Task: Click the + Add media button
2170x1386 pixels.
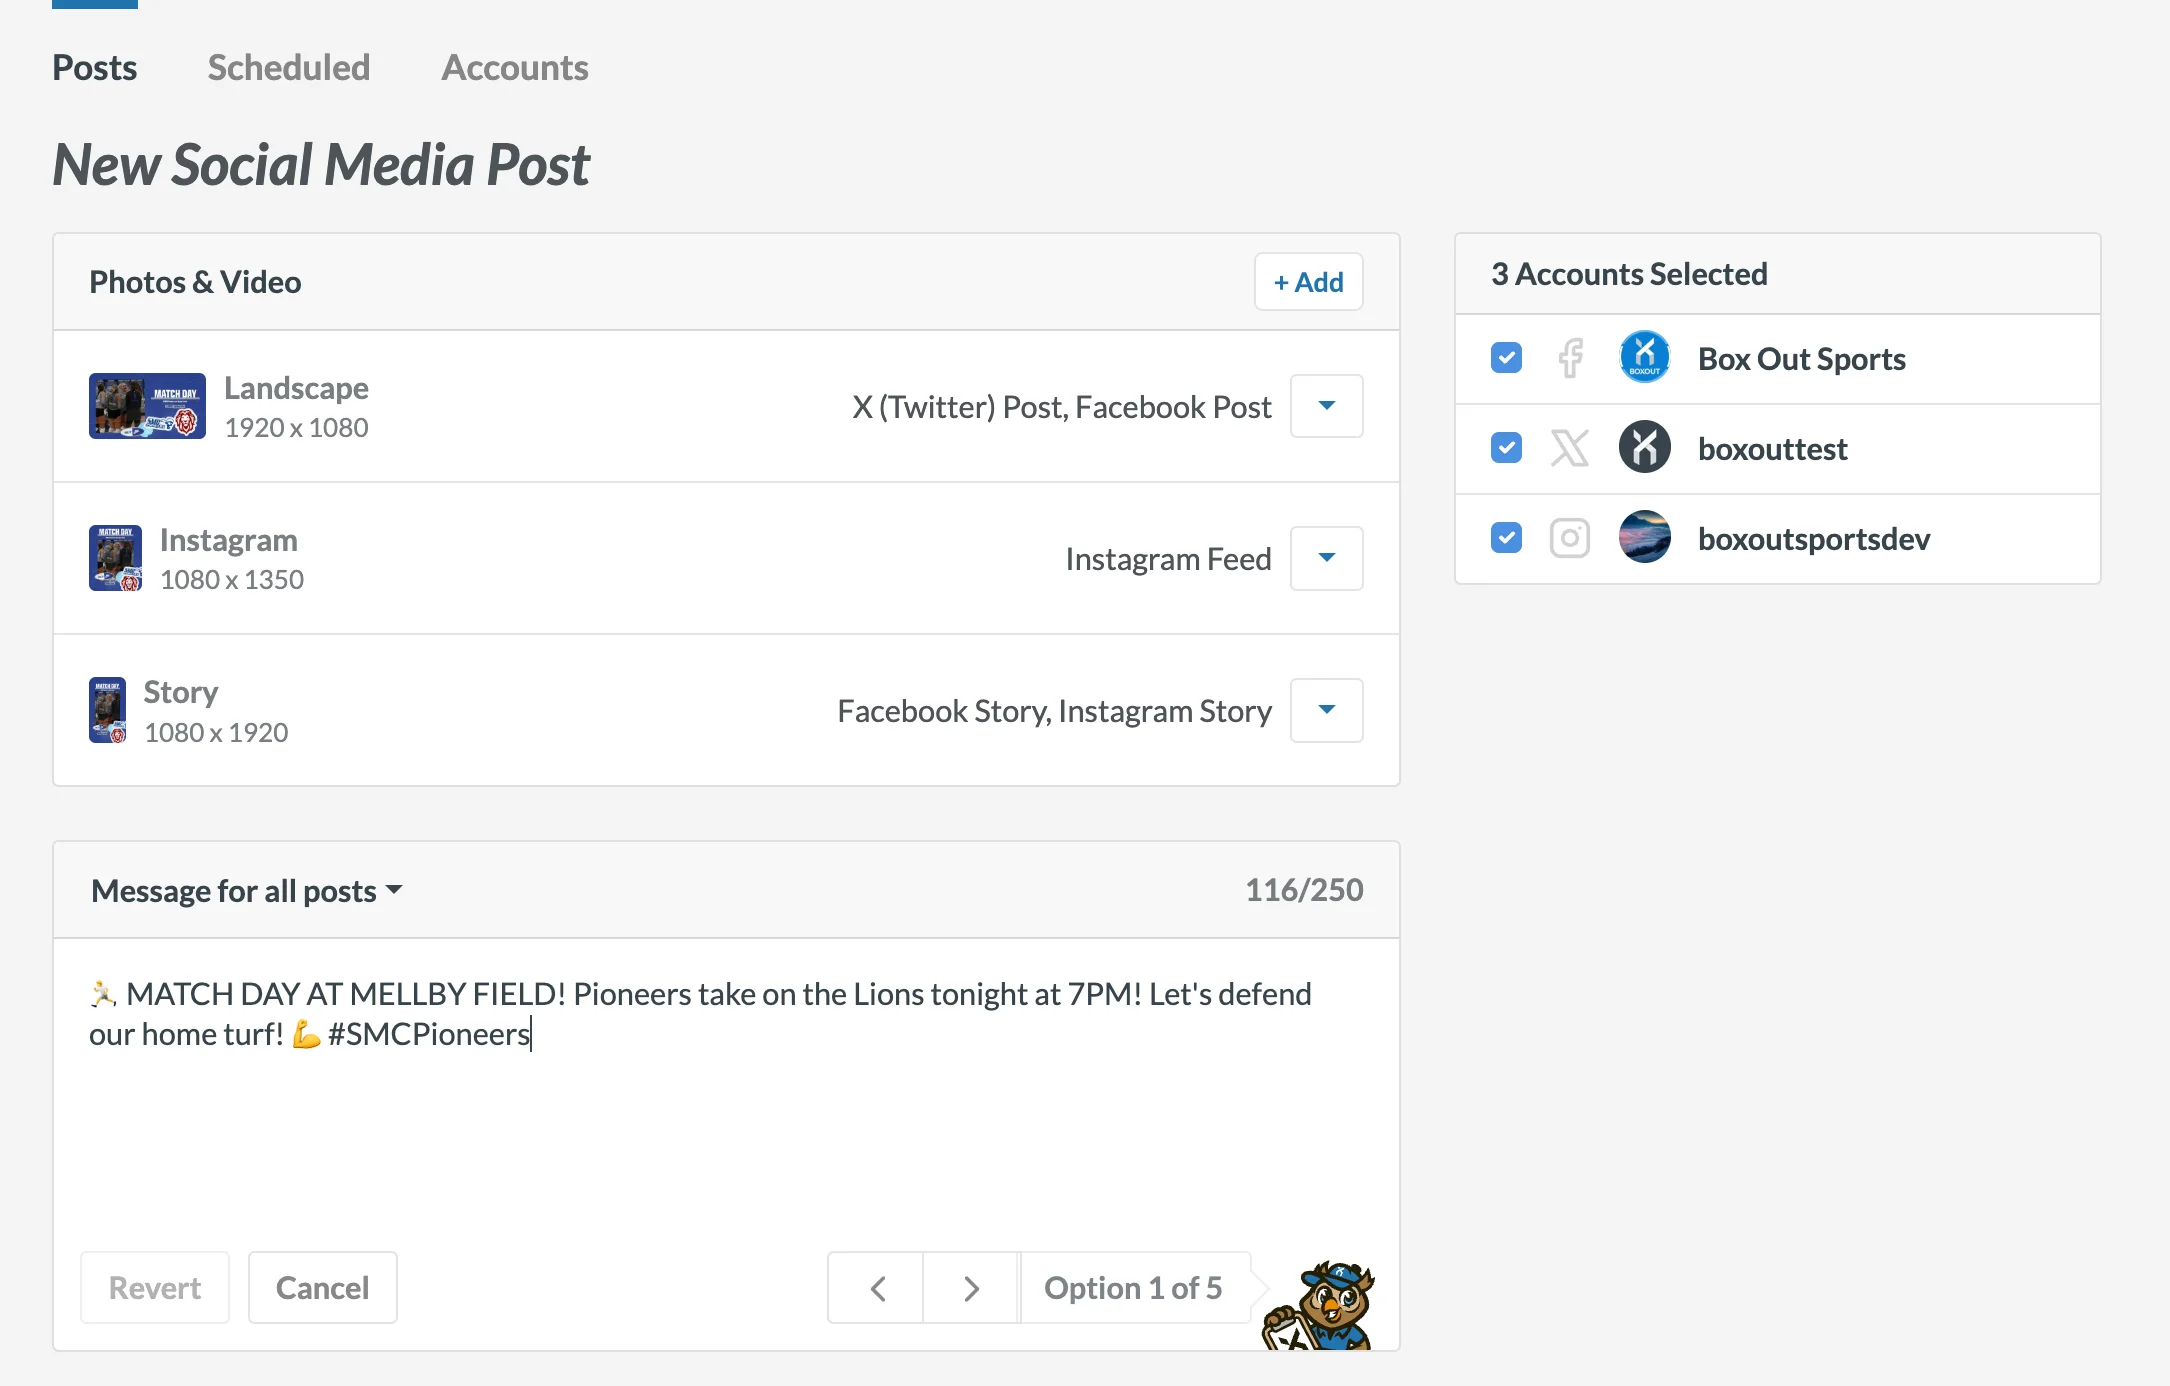Action: point(1308,282)
